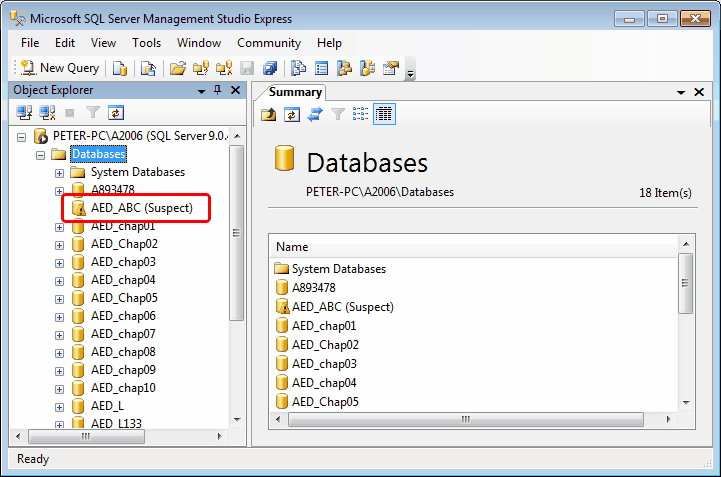Click the Object Explorer toolbar icon

344,69
